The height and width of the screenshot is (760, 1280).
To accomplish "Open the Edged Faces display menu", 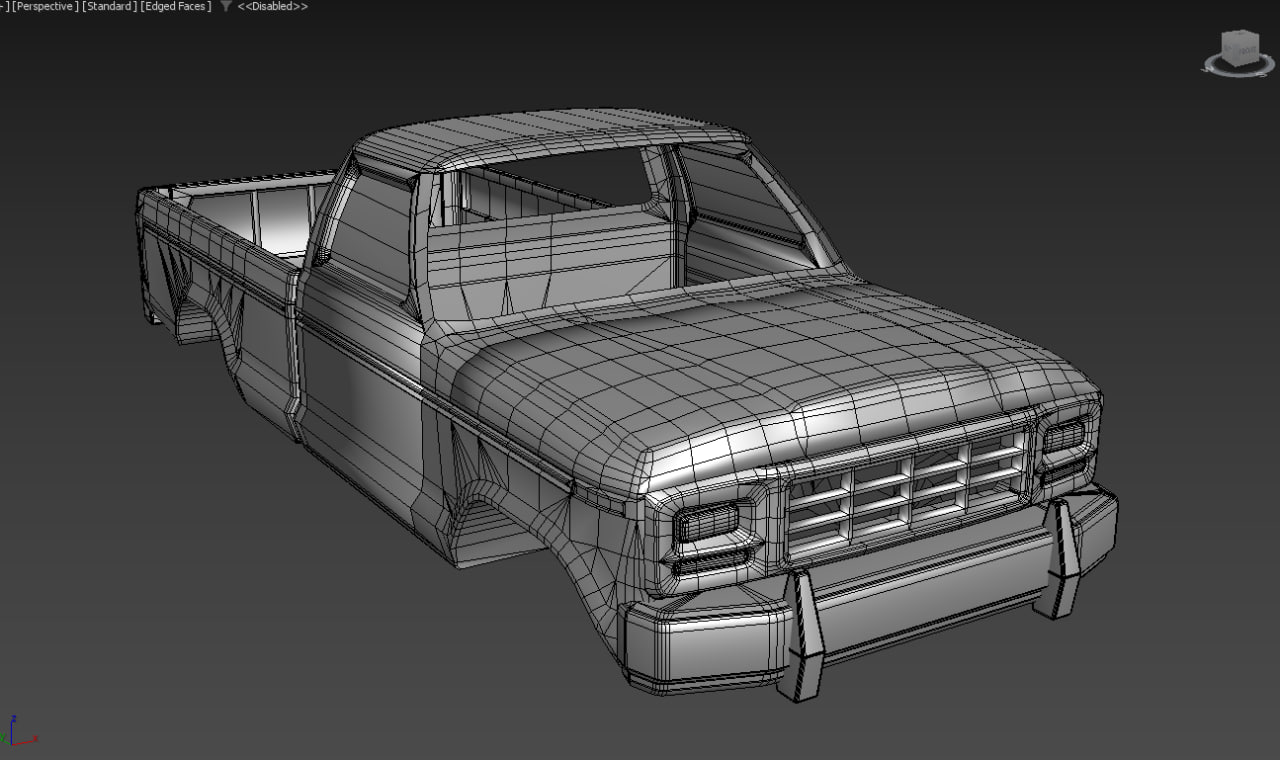I will (176, 7).
